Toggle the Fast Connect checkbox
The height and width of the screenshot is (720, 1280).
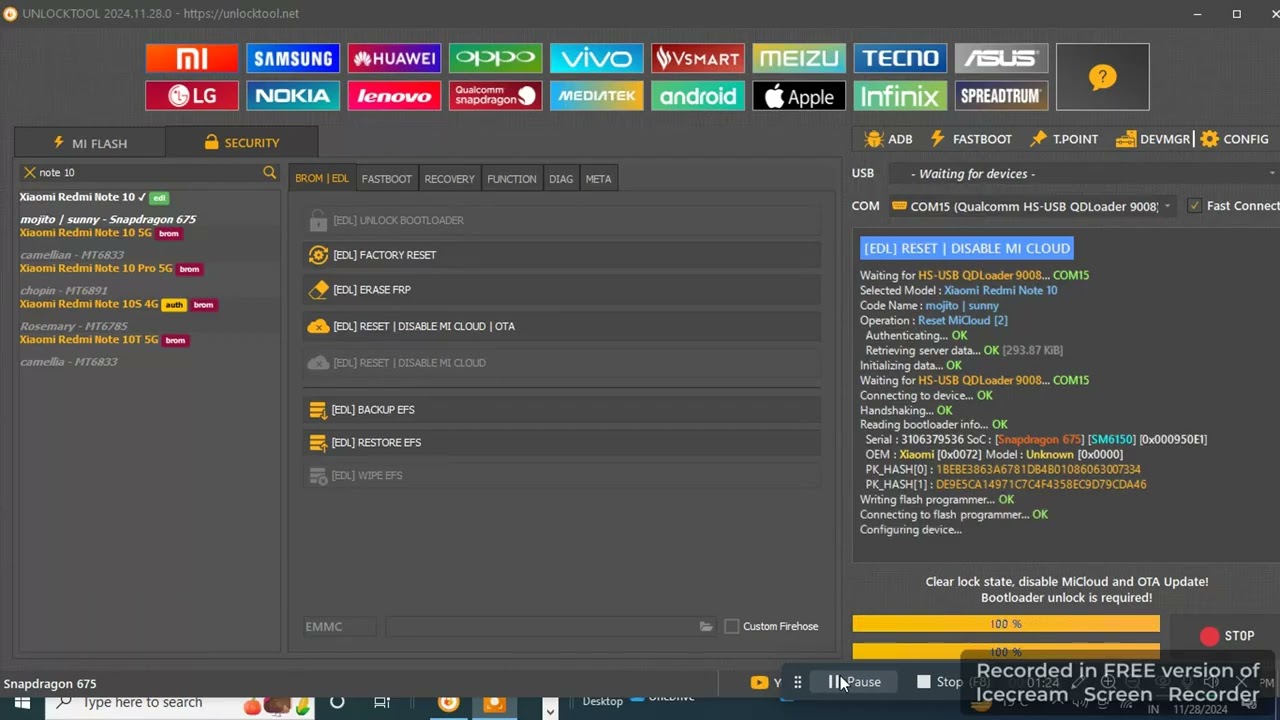(1195, 206)
